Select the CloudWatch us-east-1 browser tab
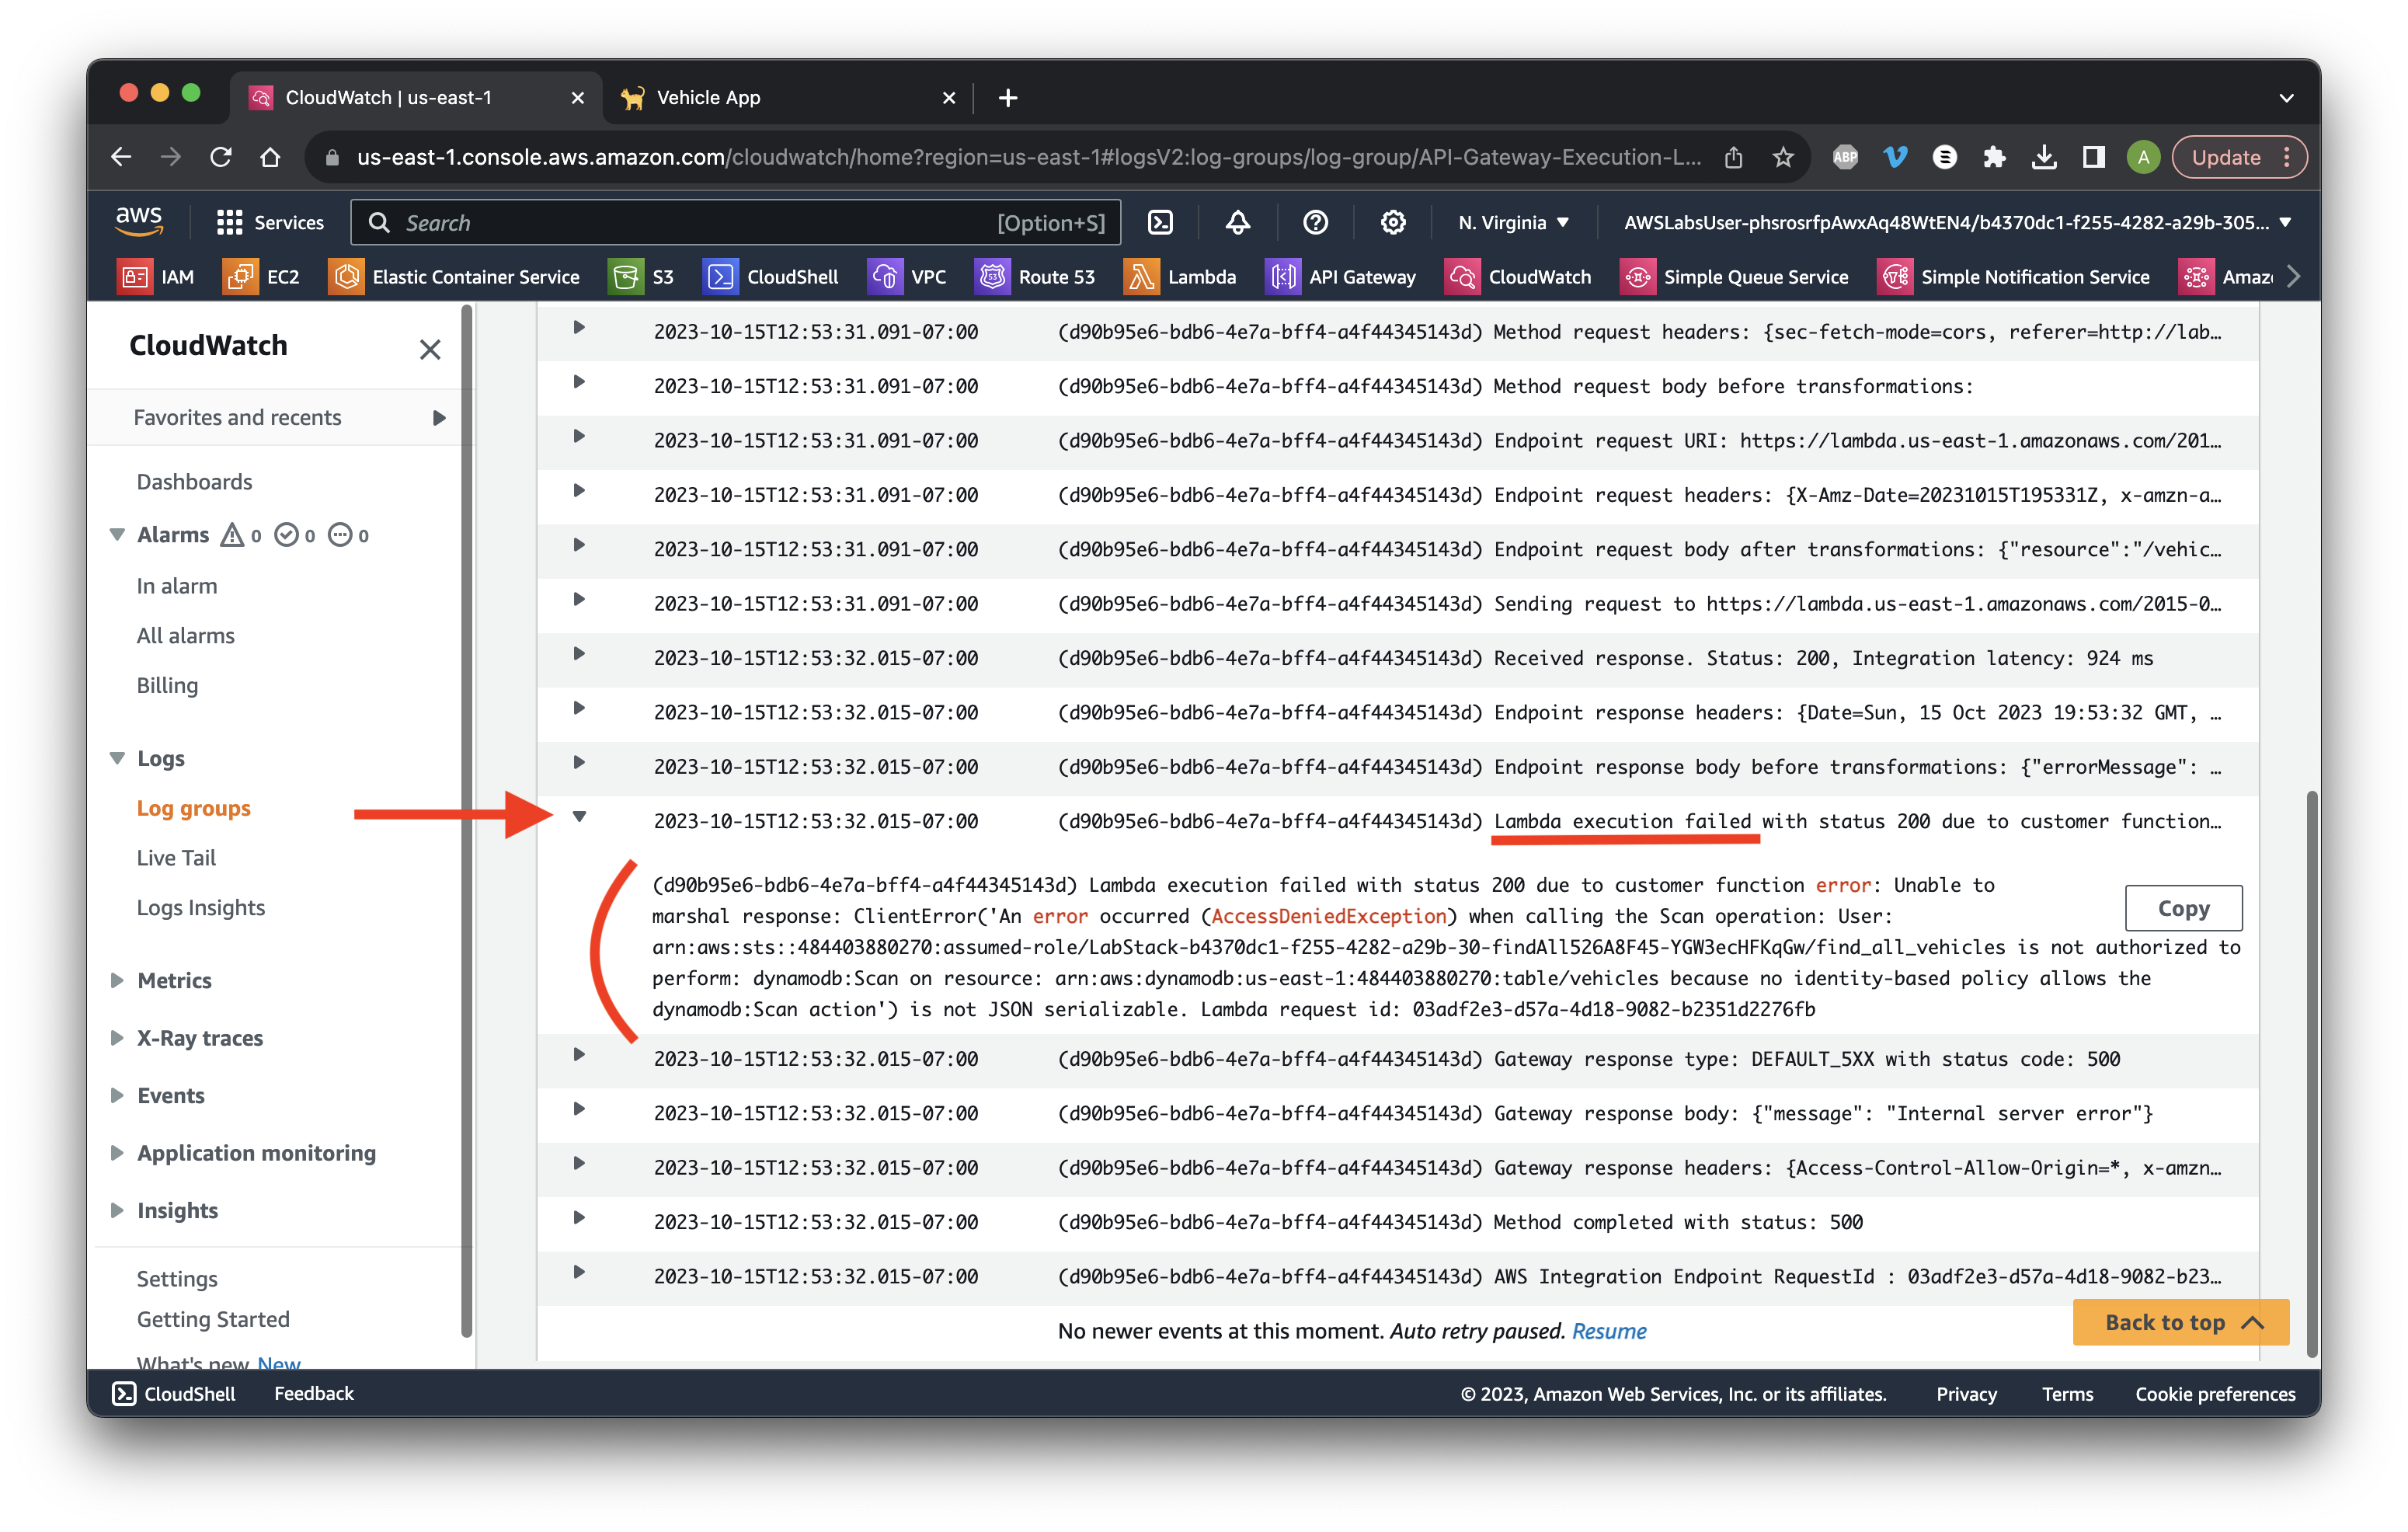Screen dimensions: 2408x1532 tap(416, 97)
